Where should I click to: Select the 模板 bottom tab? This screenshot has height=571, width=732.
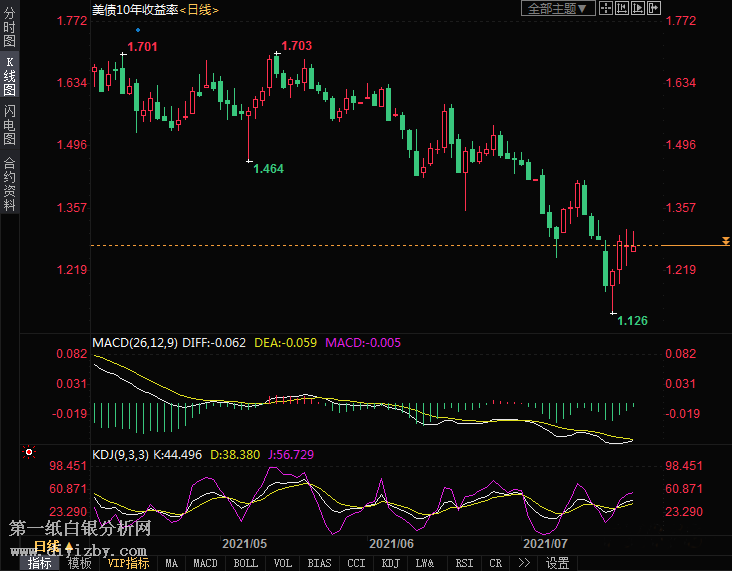coord(79,563)
